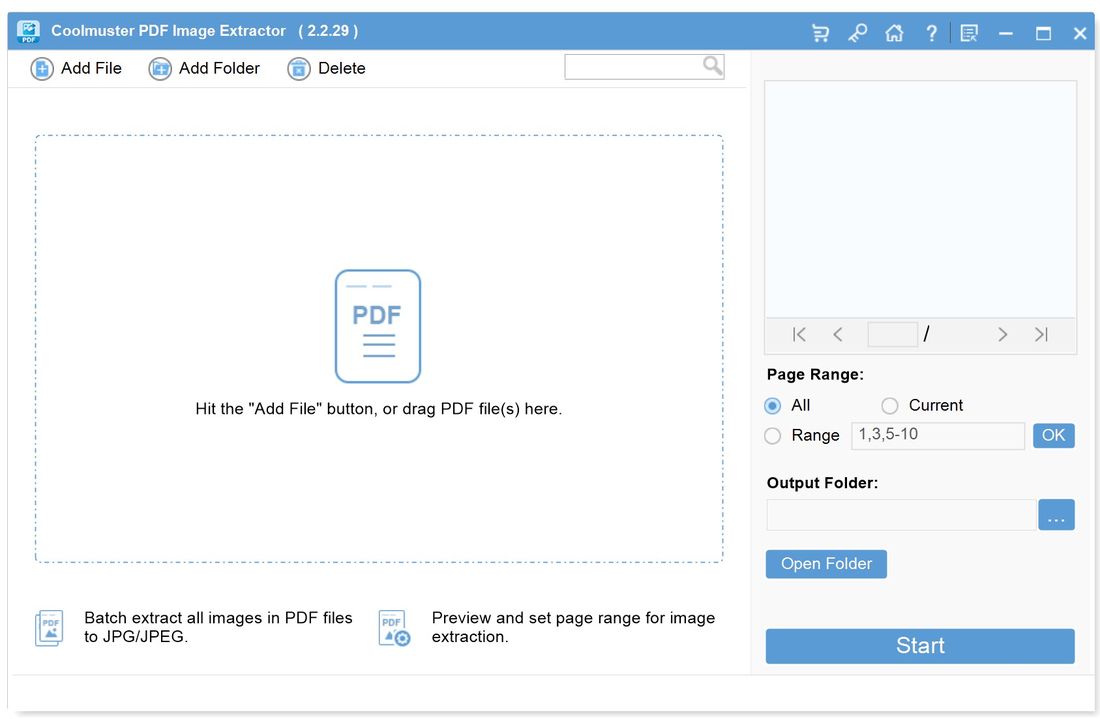Viewport: 1100px width, 719px height.
Task: Jump to first page with leftmost navigation arrow
Action: [x=798, y=334]
